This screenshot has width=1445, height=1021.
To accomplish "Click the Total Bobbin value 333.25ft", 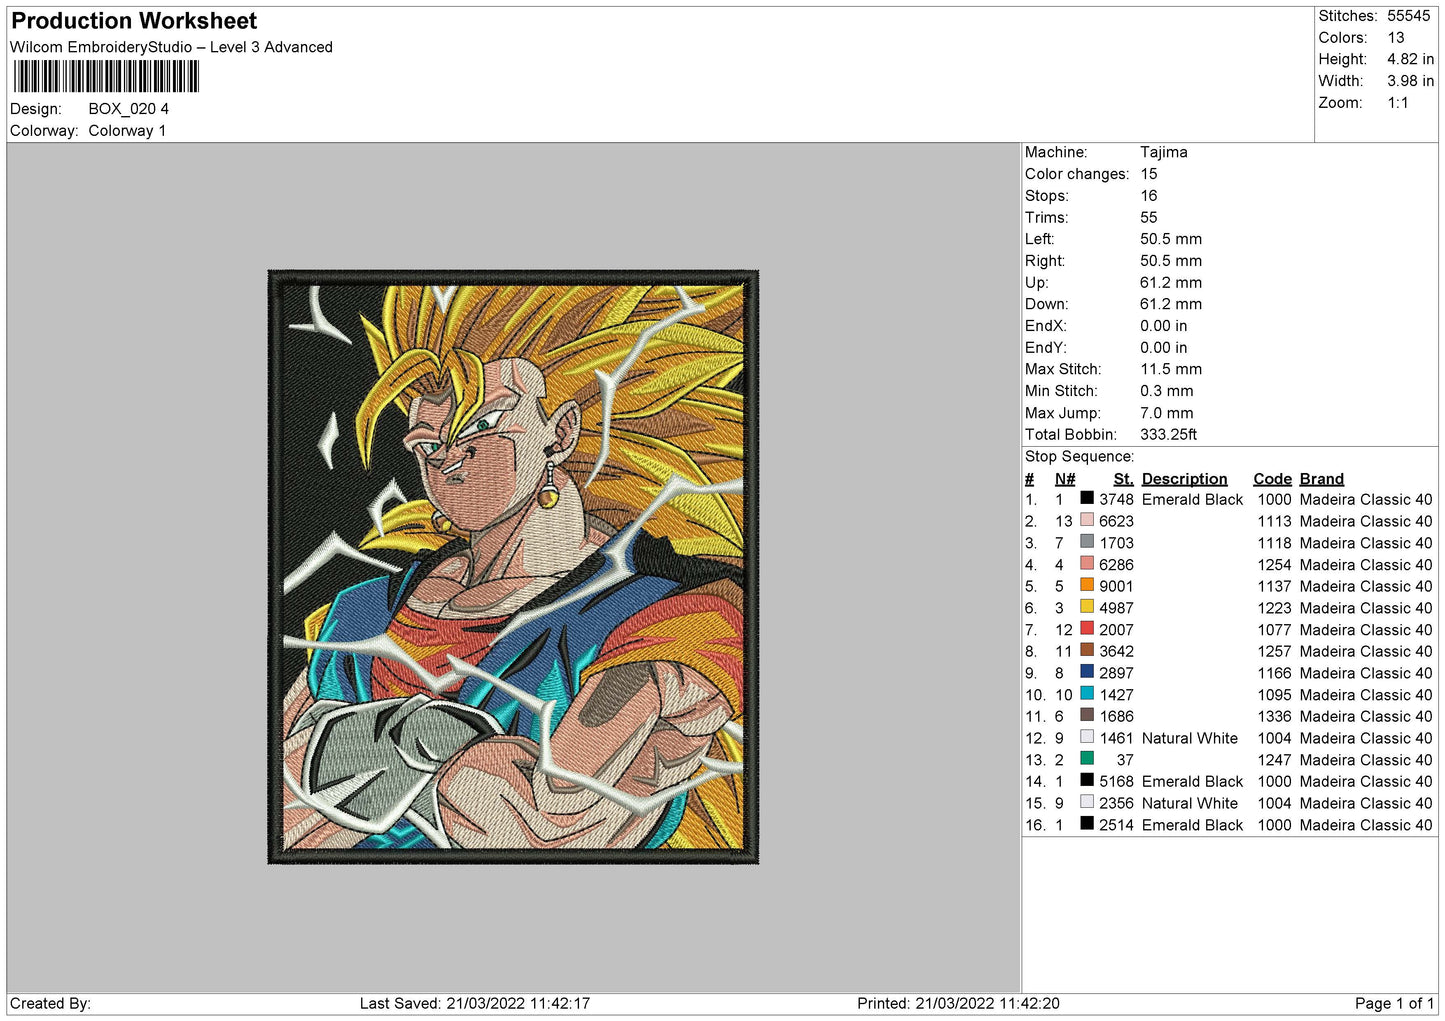I will (x=1169, y=434).
